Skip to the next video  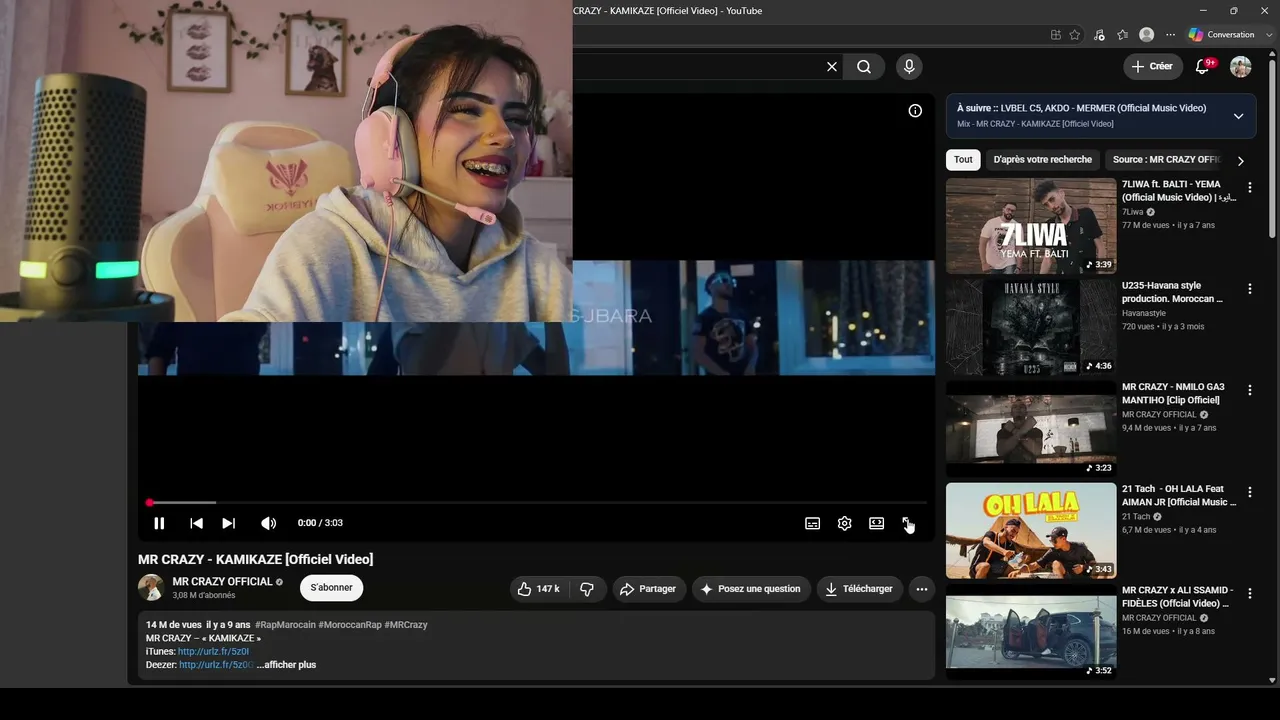point(229,523)
